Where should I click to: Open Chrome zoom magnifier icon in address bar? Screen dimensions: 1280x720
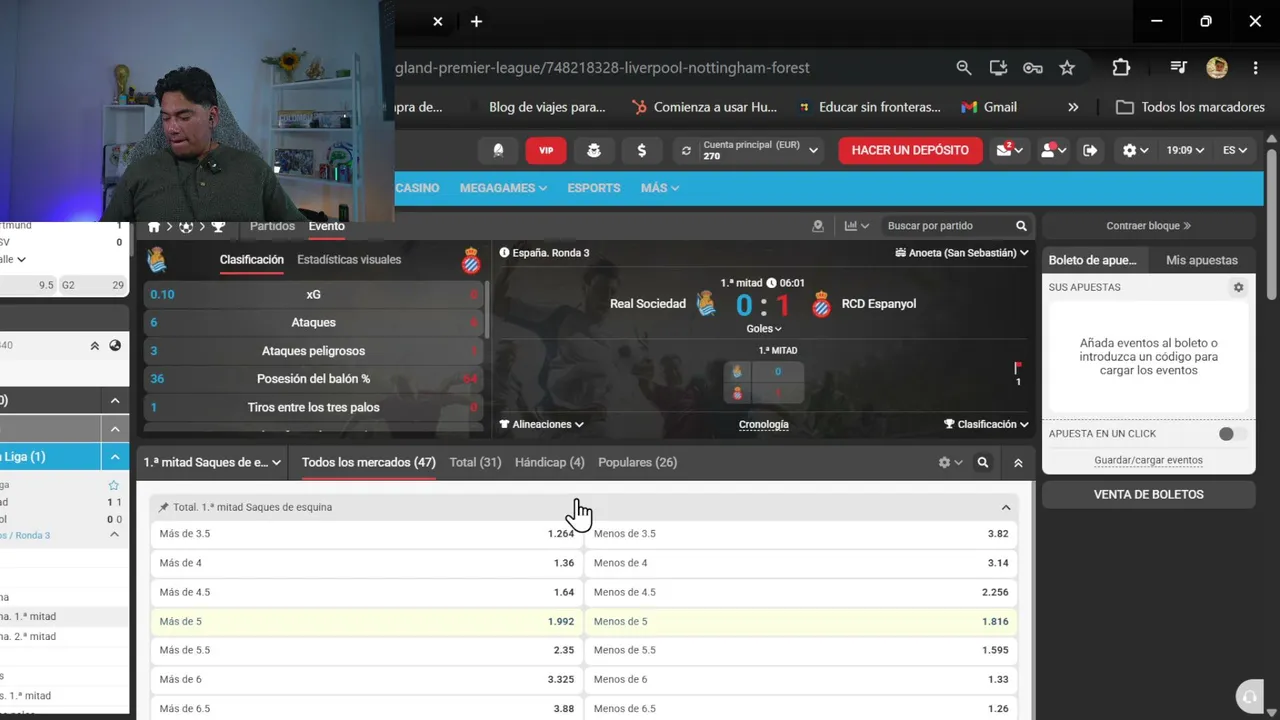click(963, 68)
